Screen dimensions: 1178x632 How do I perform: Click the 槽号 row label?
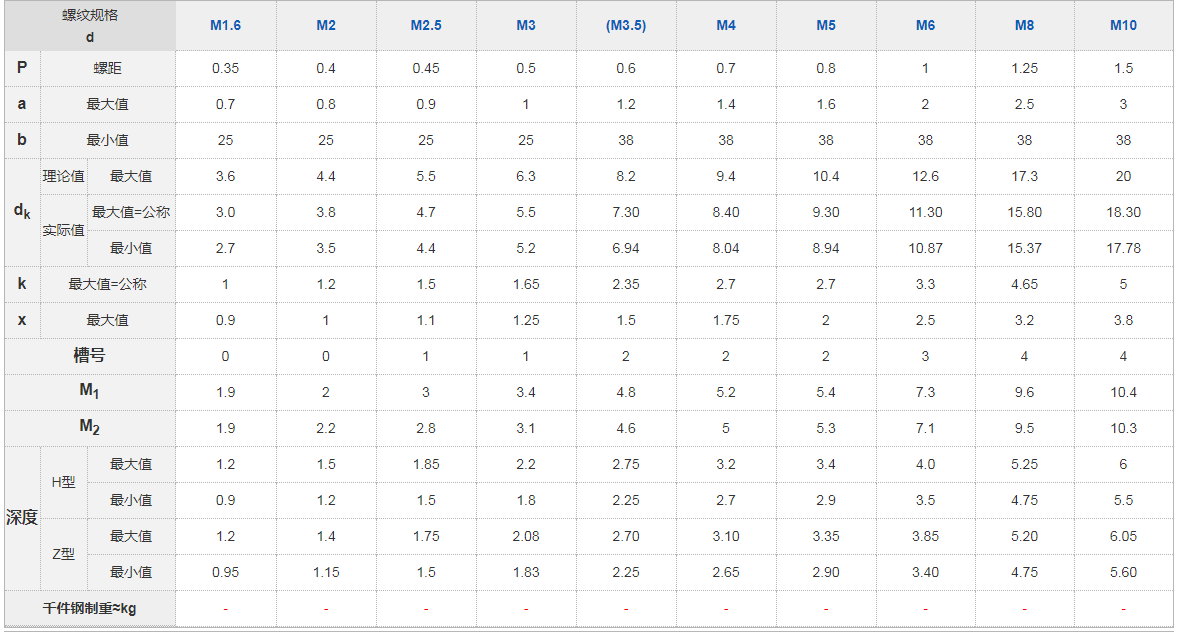(x=90, y=356)
